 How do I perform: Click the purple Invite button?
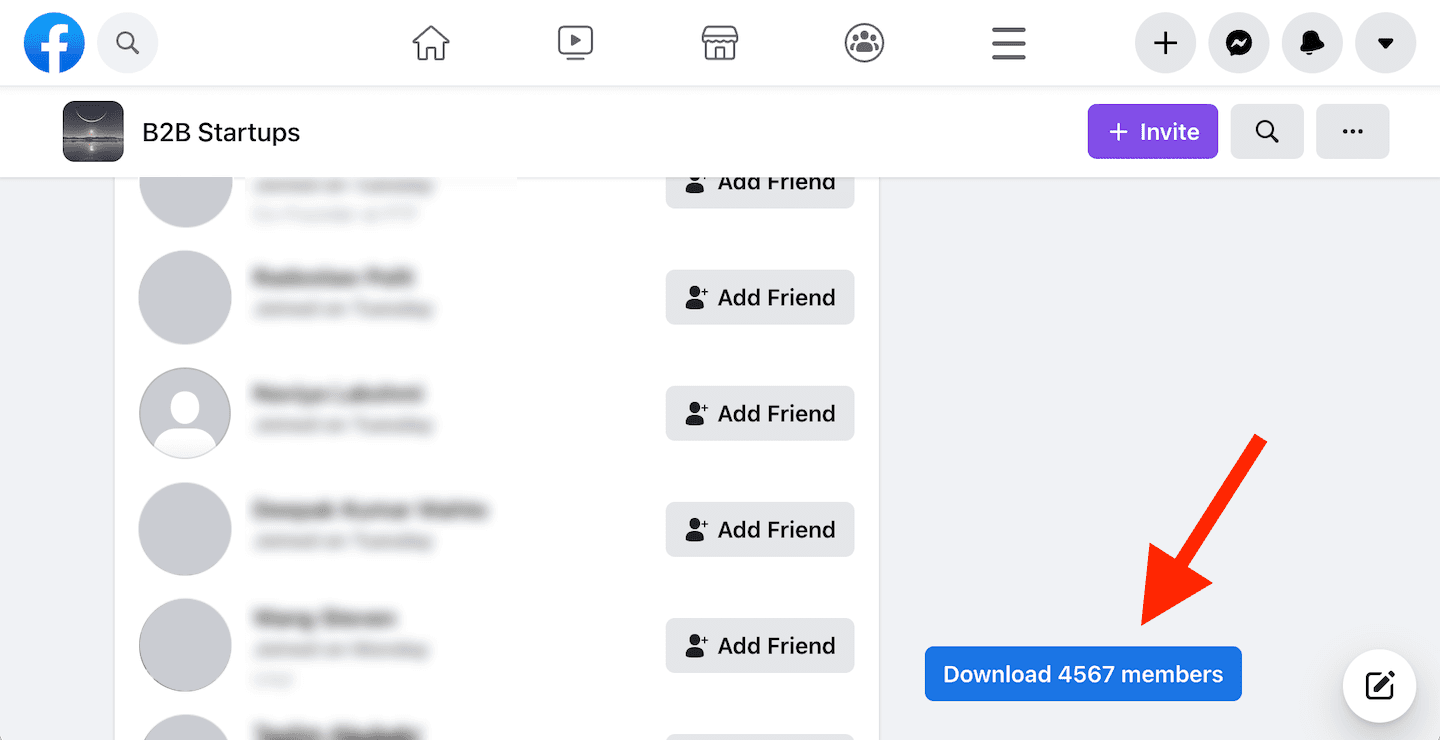coord(1153,132)
